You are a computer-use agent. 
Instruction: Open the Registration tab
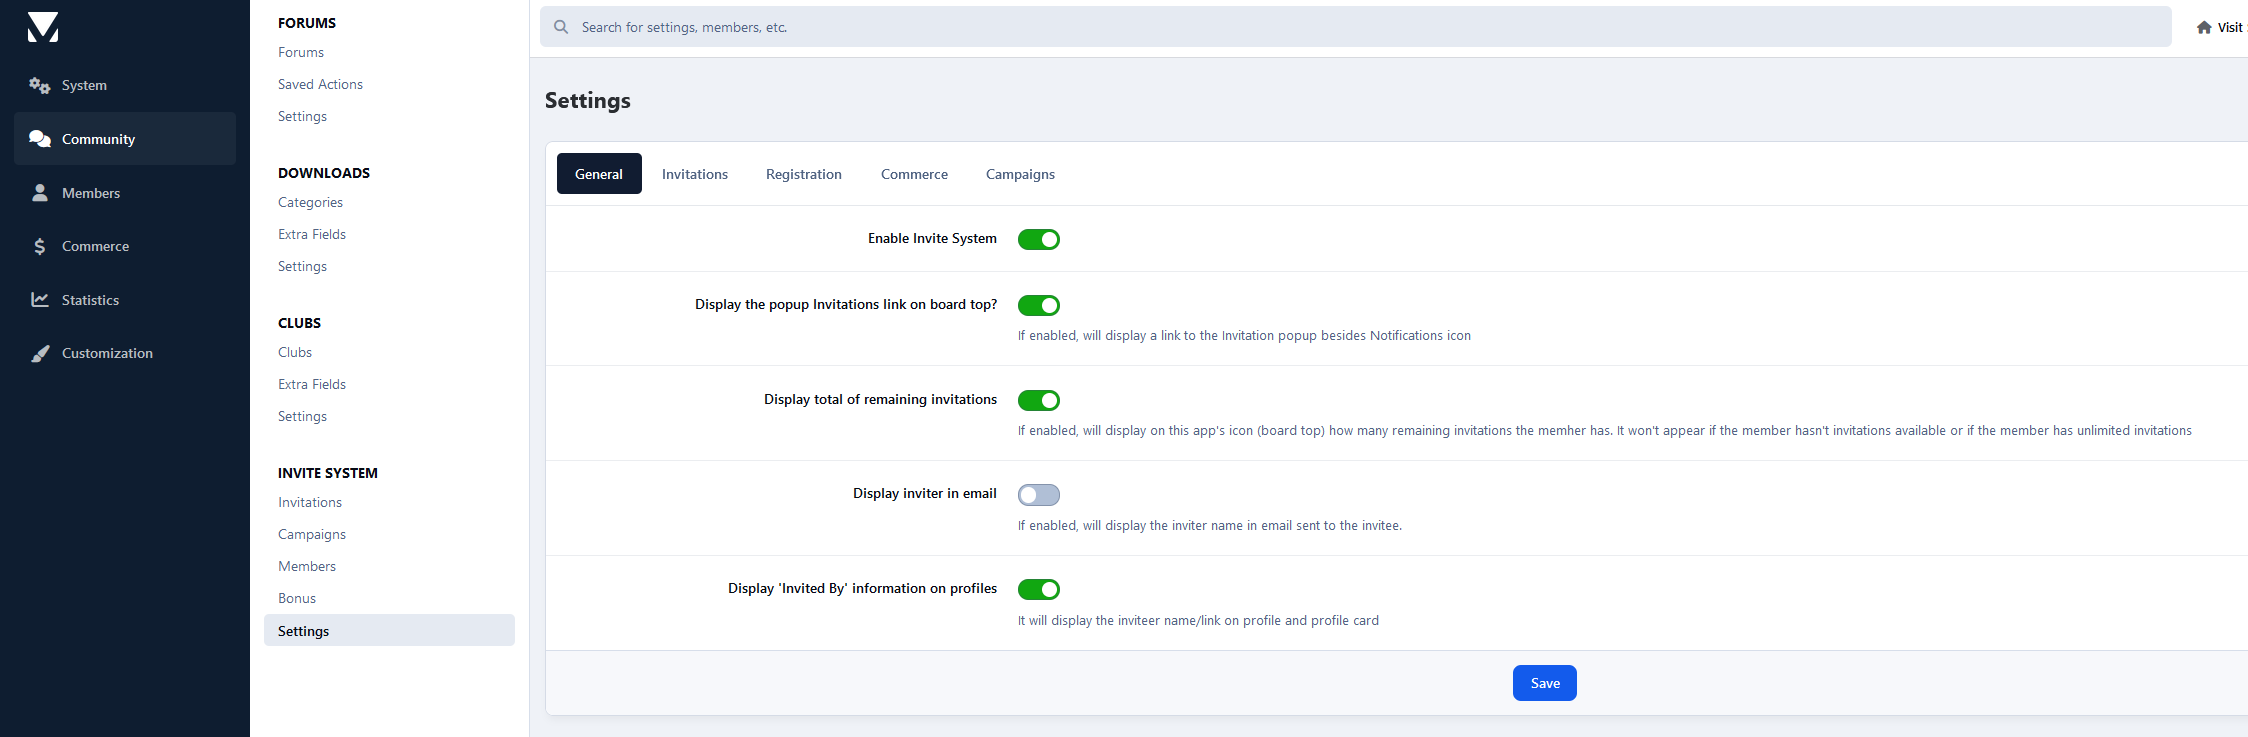click(x=803, y=174)
